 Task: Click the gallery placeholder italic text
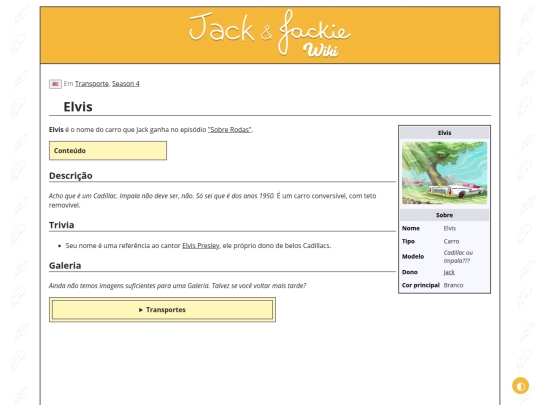tap(177, 285)
